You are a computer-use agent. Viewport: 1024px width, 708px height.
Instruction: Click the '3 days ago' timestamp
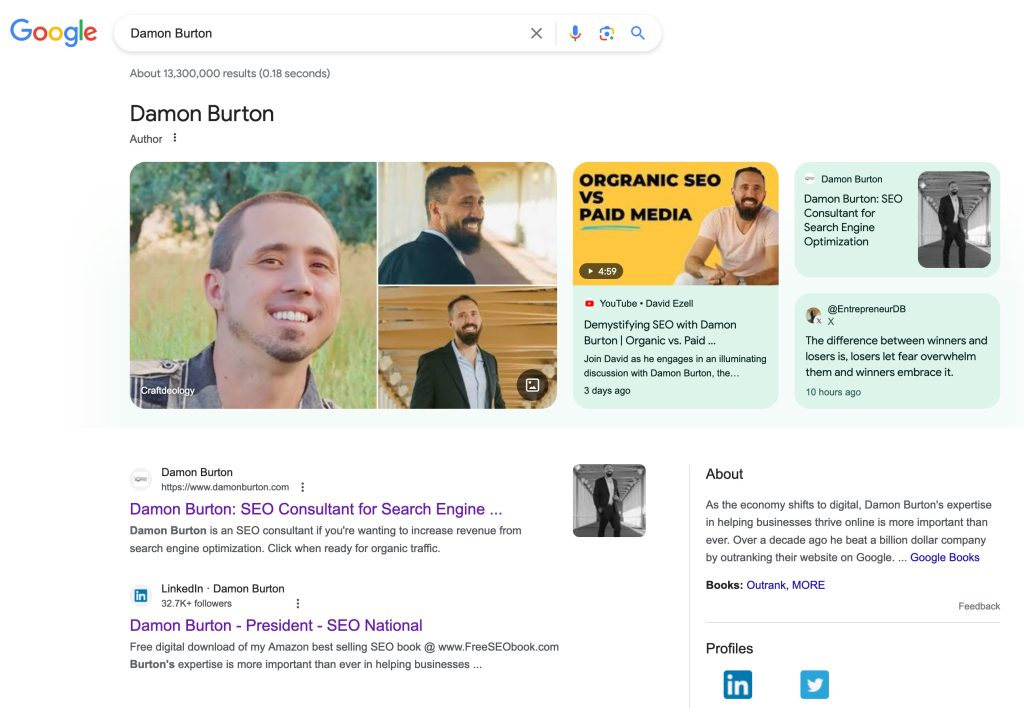pyautogui.click(x=607, y=391)
